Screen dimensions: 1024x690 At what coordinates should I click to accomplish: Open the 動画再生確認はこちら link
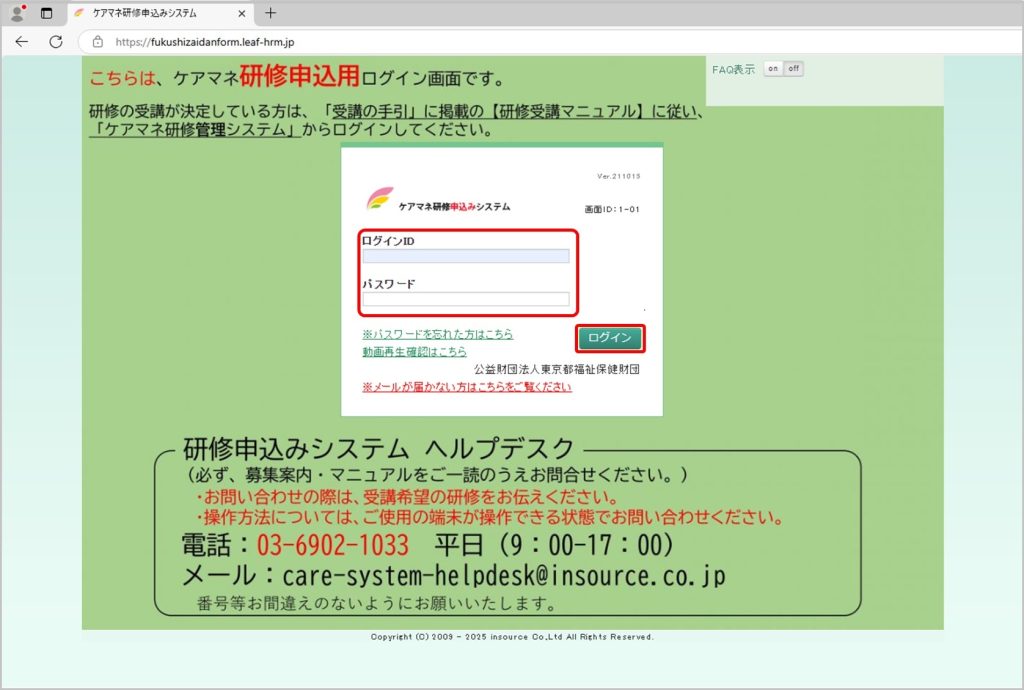pos(414,352)
